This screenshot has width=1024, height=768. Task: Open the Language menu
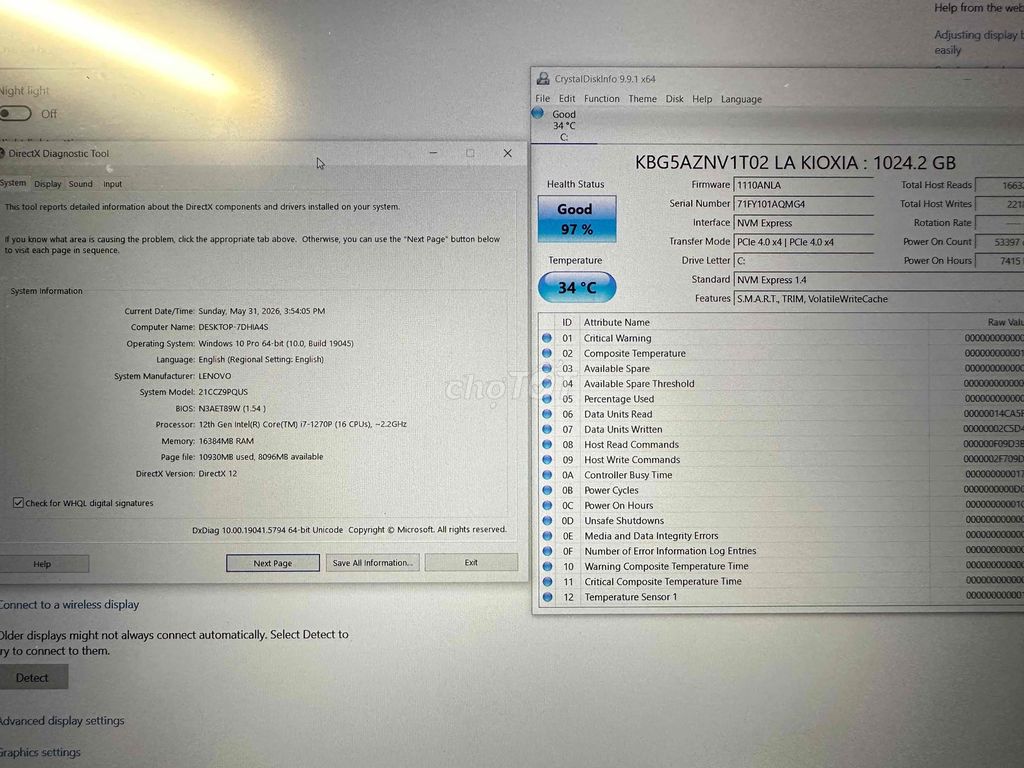click(x=741, y=99)
